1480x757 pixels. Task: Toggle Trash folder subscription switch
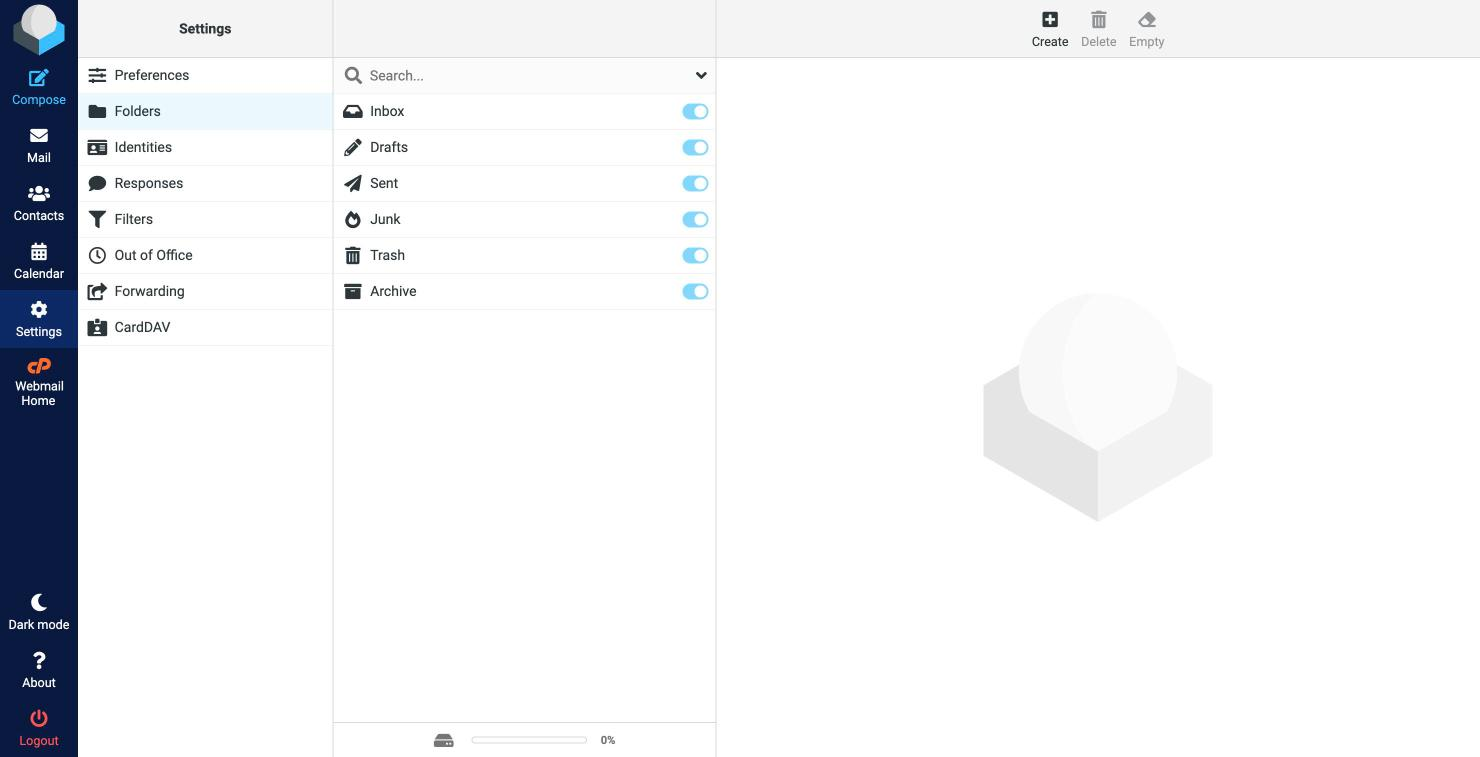click(x=695, y=255)
